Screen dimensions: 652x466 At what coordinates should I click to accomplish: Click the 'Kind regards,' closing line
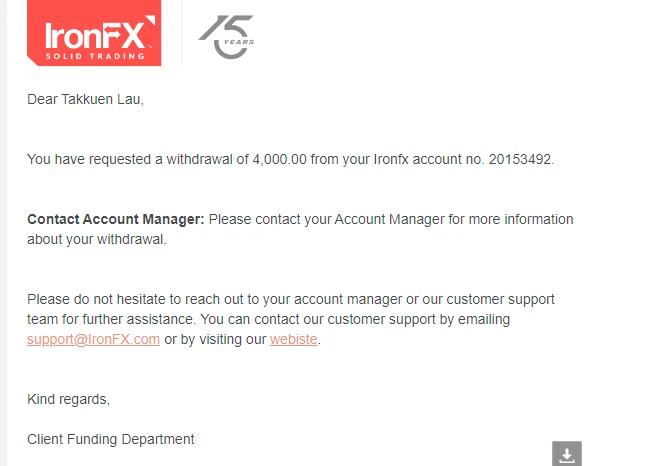click(68, 399)
